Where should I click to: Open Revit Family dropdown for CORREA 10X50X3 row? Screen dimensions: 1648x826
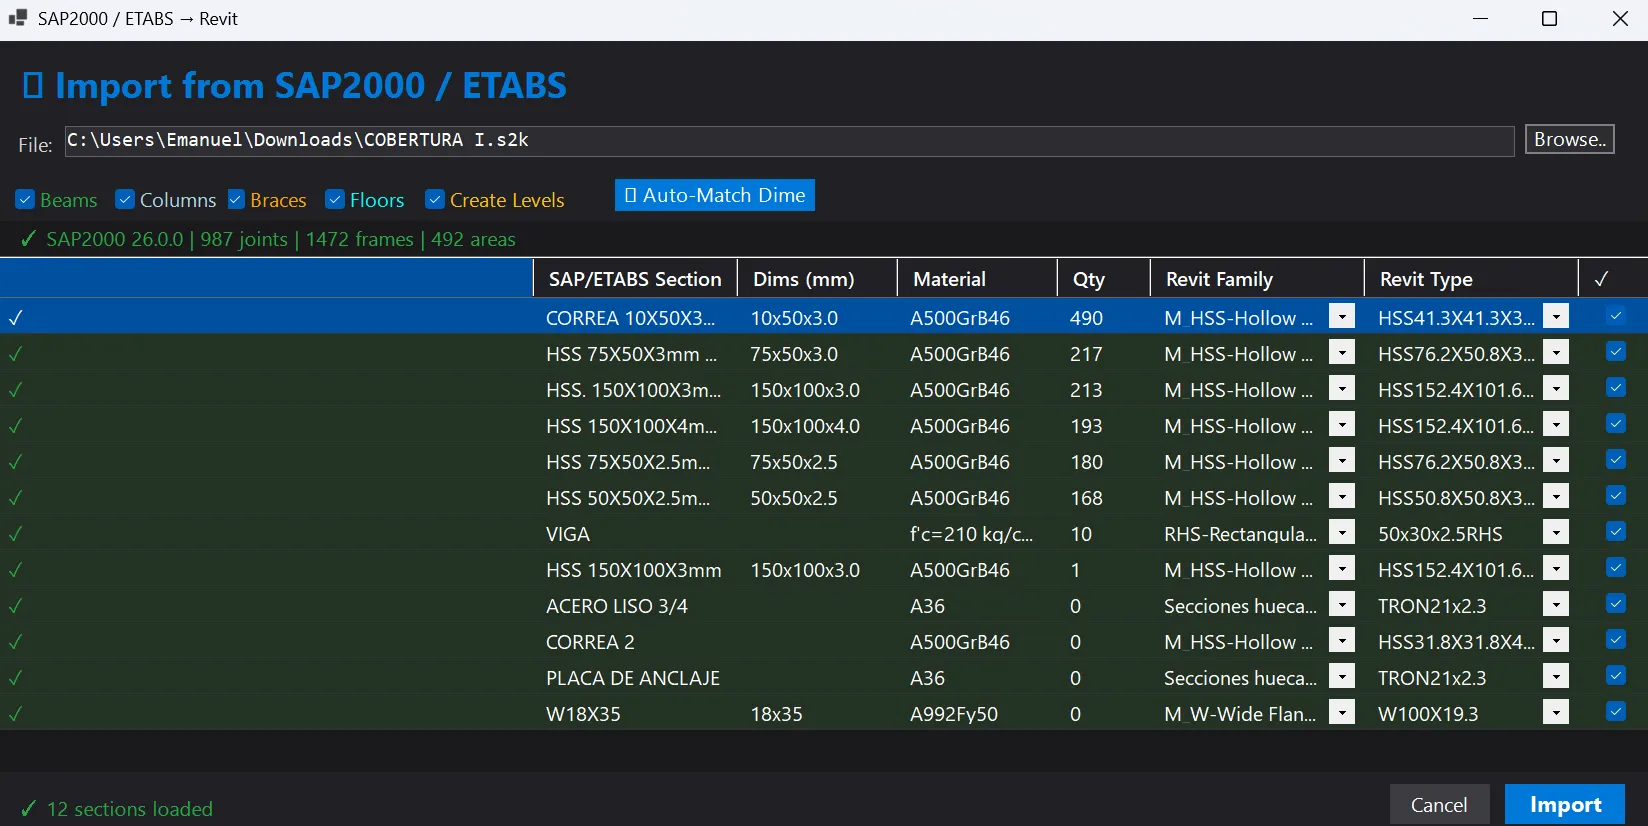(1342, 317)
